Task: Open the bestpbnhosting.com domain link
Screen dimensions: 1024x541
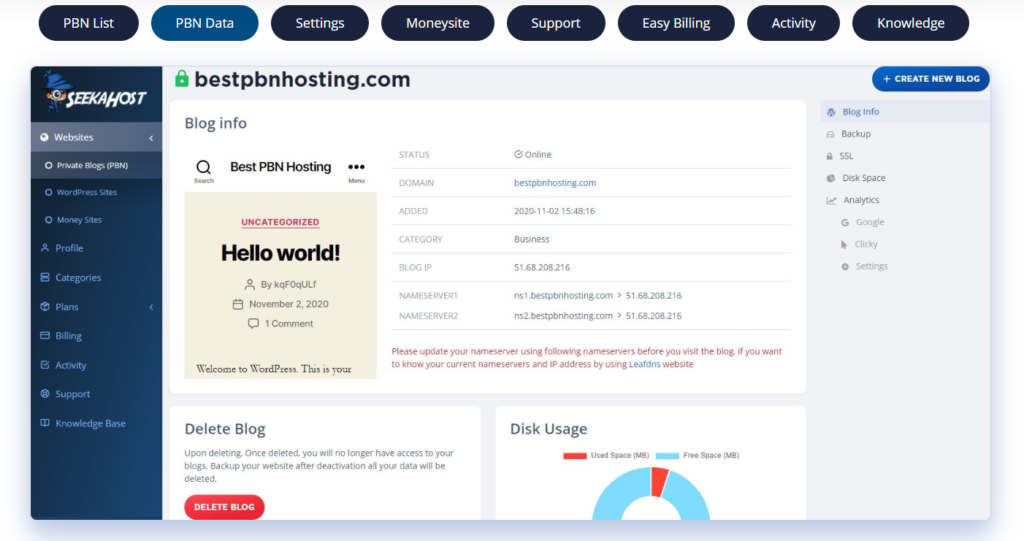Action: (554, 183)
